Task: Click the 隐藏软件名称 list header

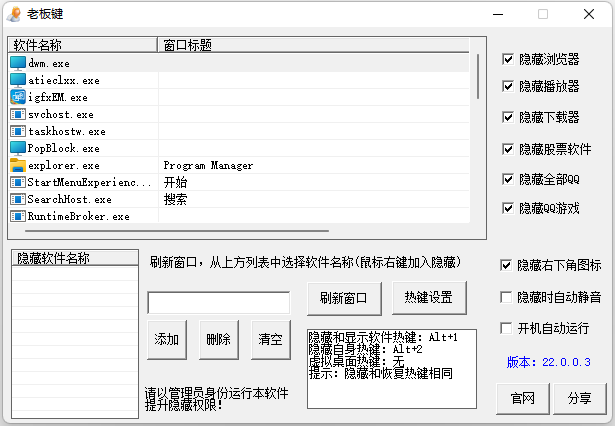Action: point(75,258)
